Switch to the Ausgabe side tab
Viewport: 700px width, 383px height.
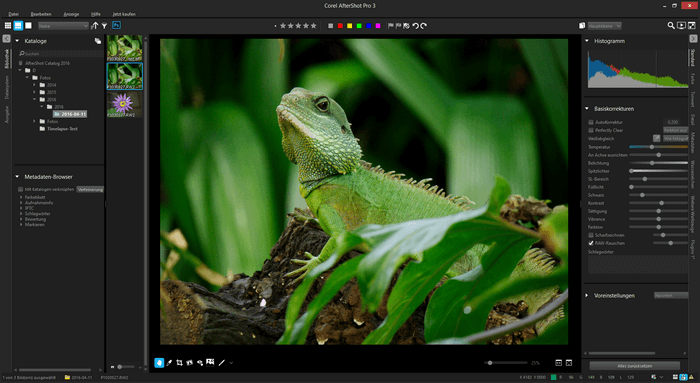tap(7, 114)
